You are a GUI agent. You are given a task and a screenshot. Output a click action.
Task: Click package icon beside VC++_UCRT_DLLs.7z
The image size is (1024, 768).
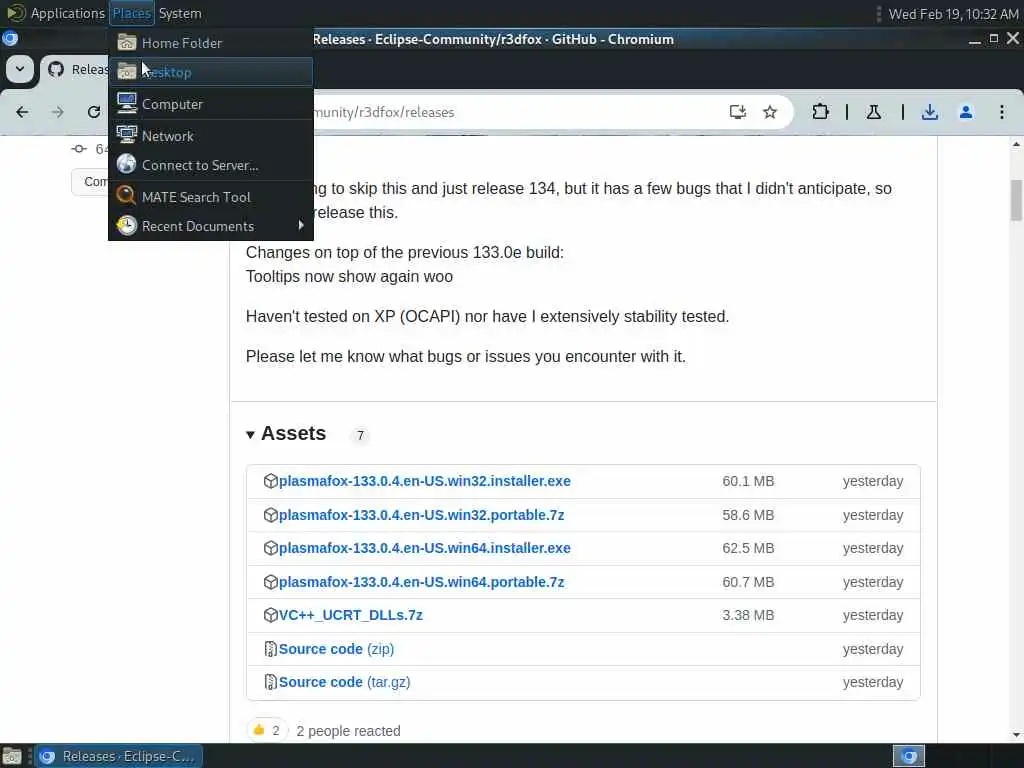point(270,615)
